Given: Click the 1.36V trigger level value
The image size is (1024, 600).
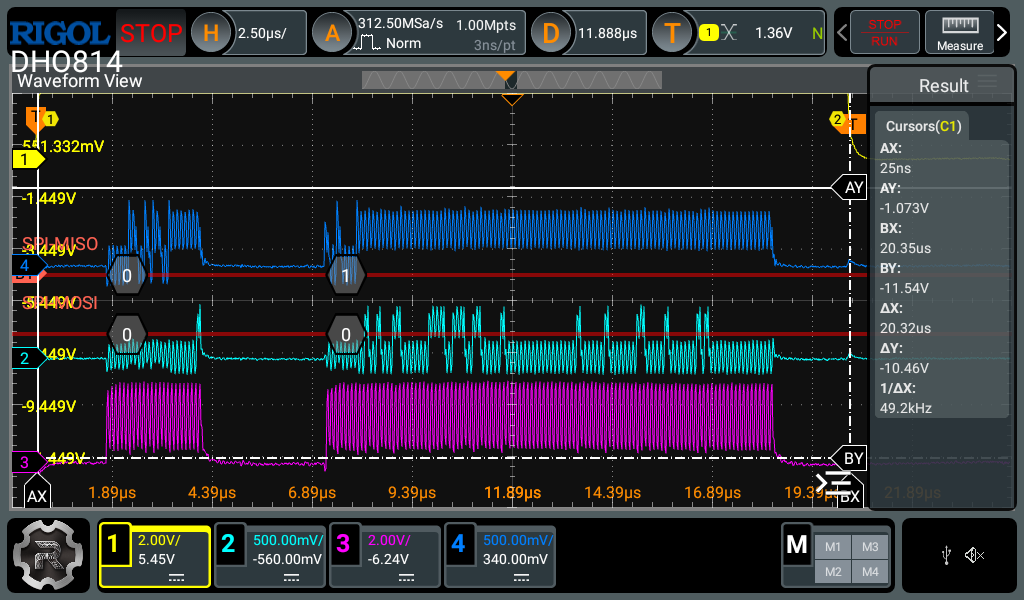Looking at the screenshot, I should tap(773, 33).
